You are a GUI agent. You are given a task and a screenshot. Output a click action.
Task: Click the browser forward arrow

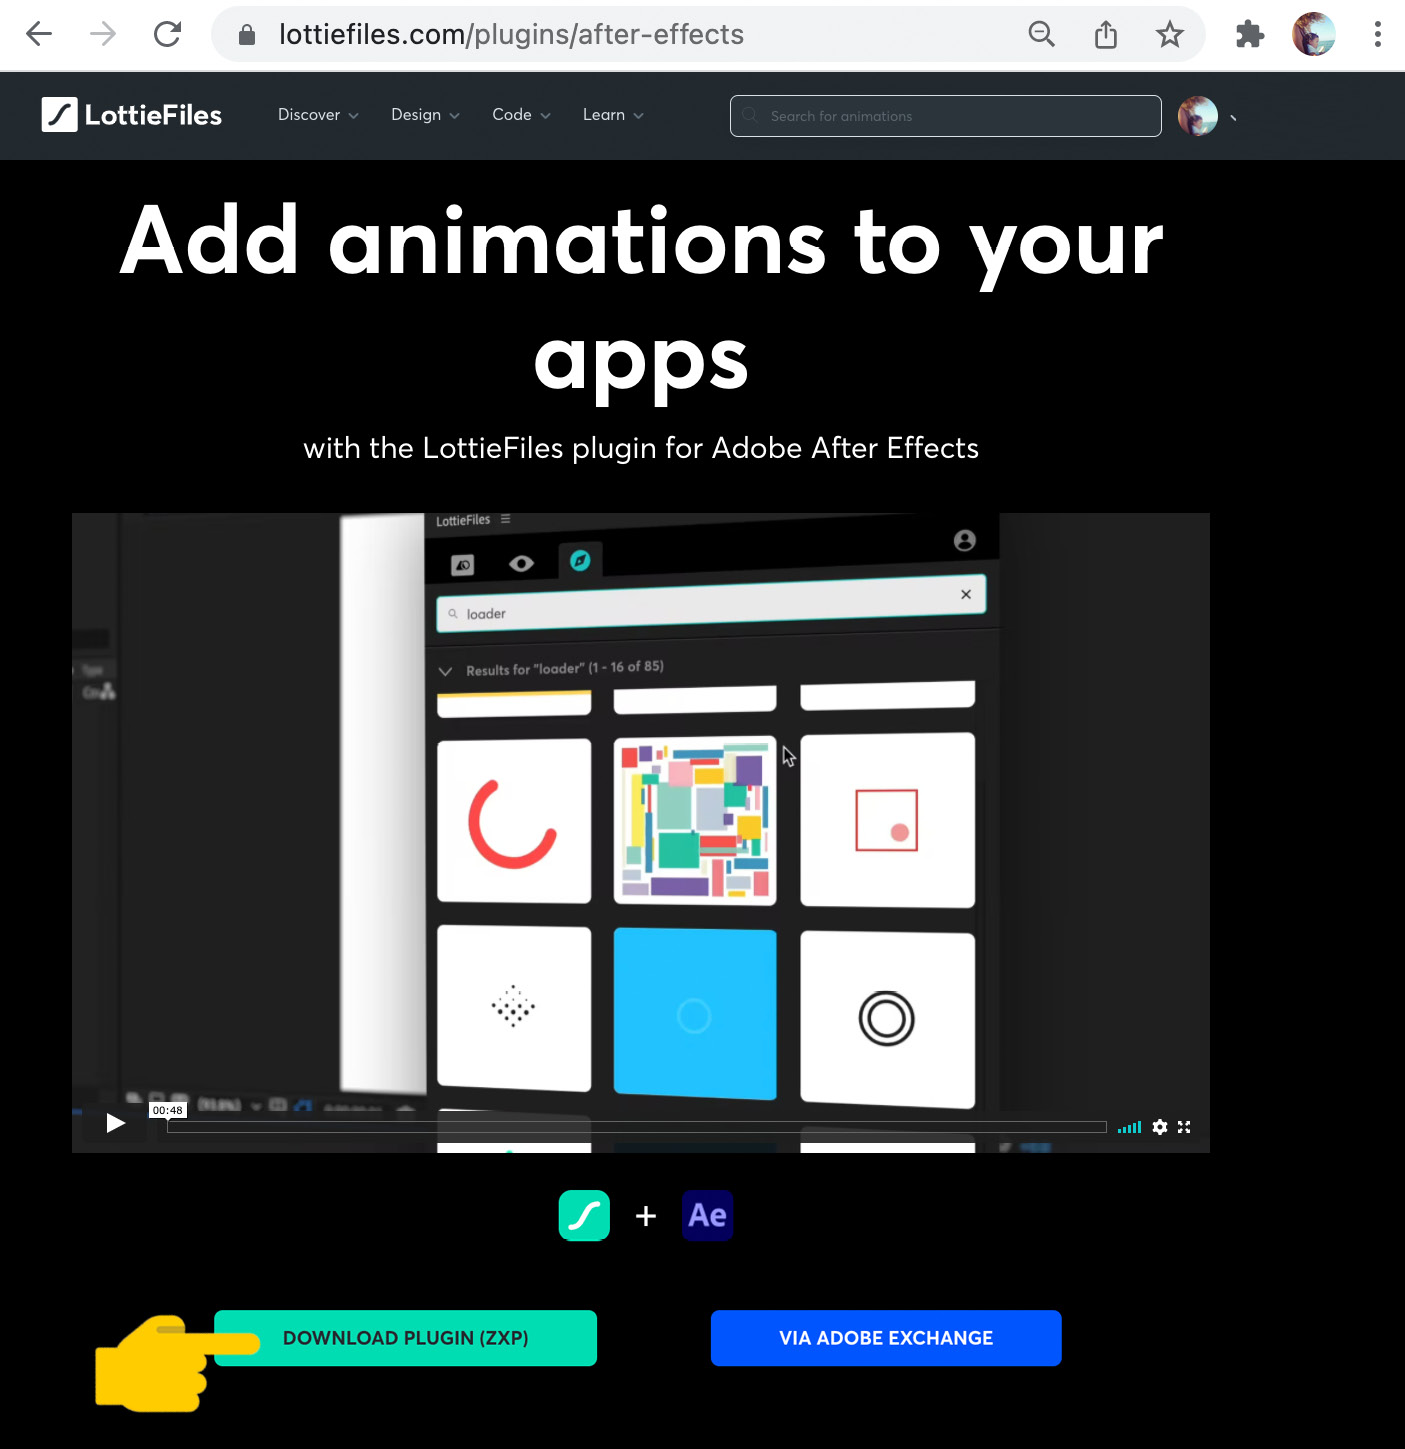pyautogui.click(x=103, y=34)
